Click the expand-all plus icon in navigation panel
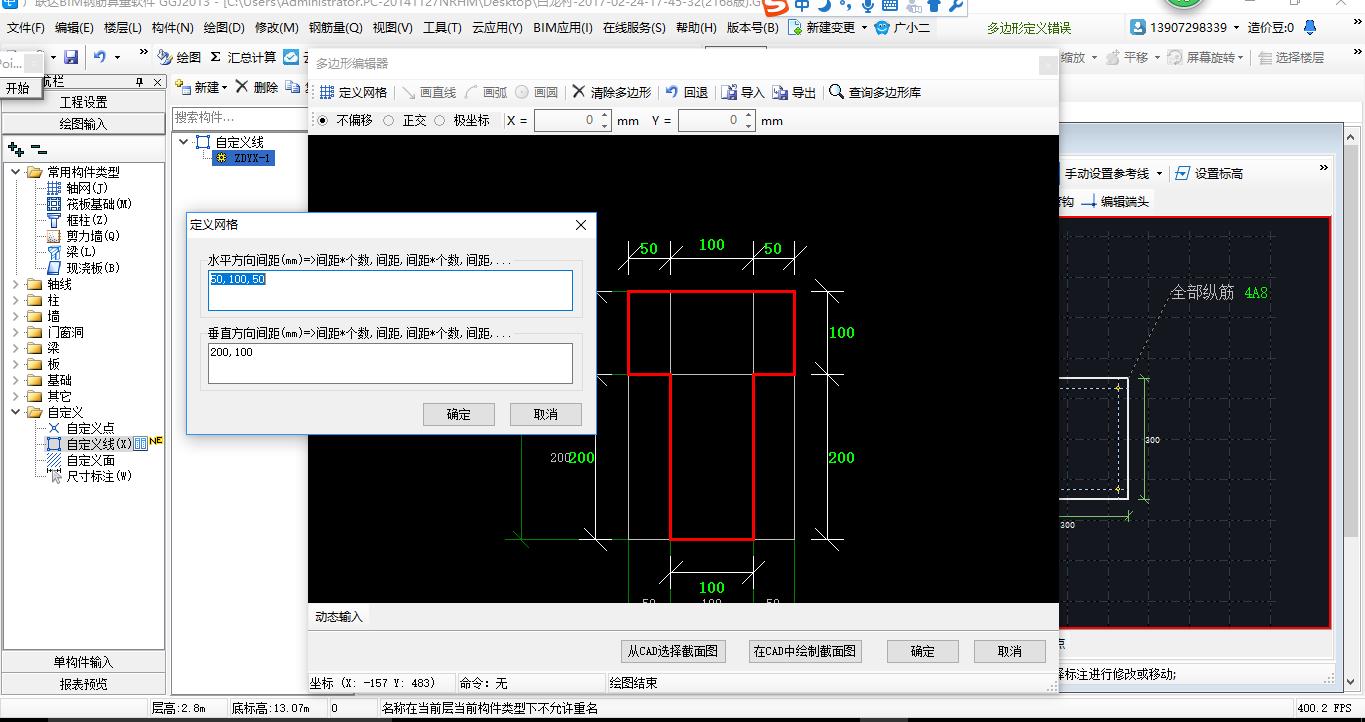 [x=16, y=149]
